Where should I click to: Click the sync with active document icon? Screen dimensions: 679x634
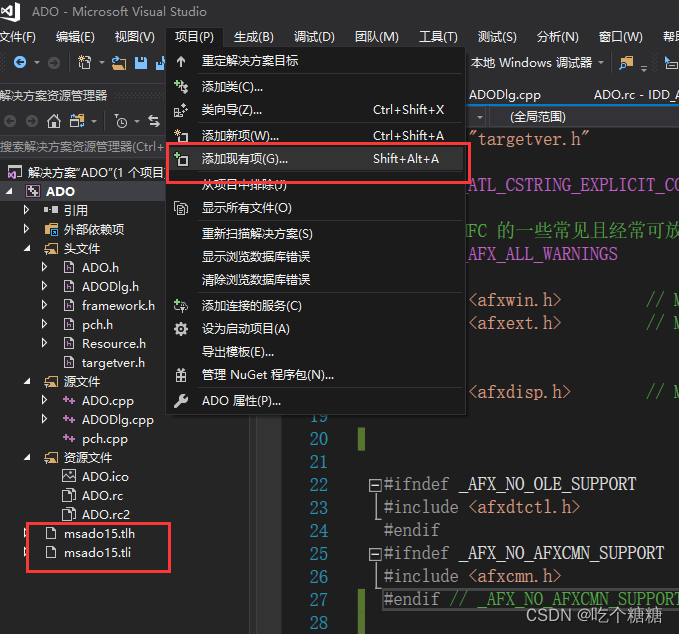coord(154,121)
